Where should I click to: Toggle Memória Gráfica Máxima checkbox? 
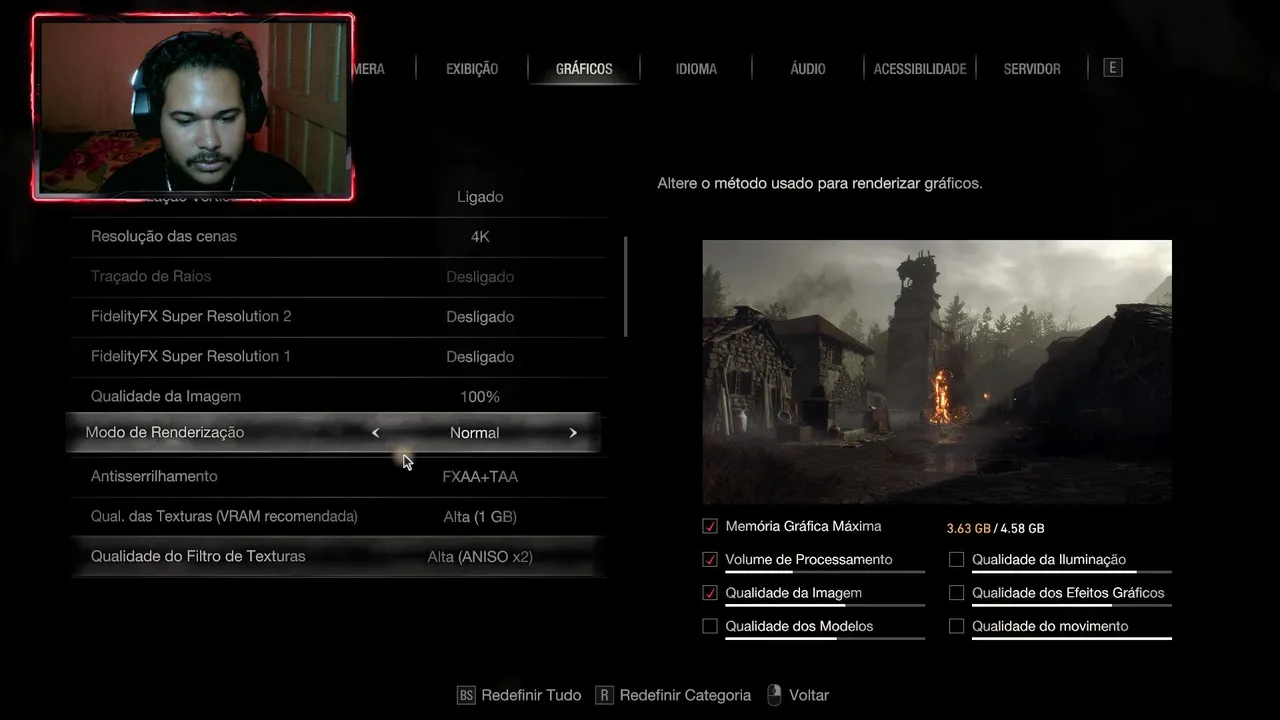point(710,526)
